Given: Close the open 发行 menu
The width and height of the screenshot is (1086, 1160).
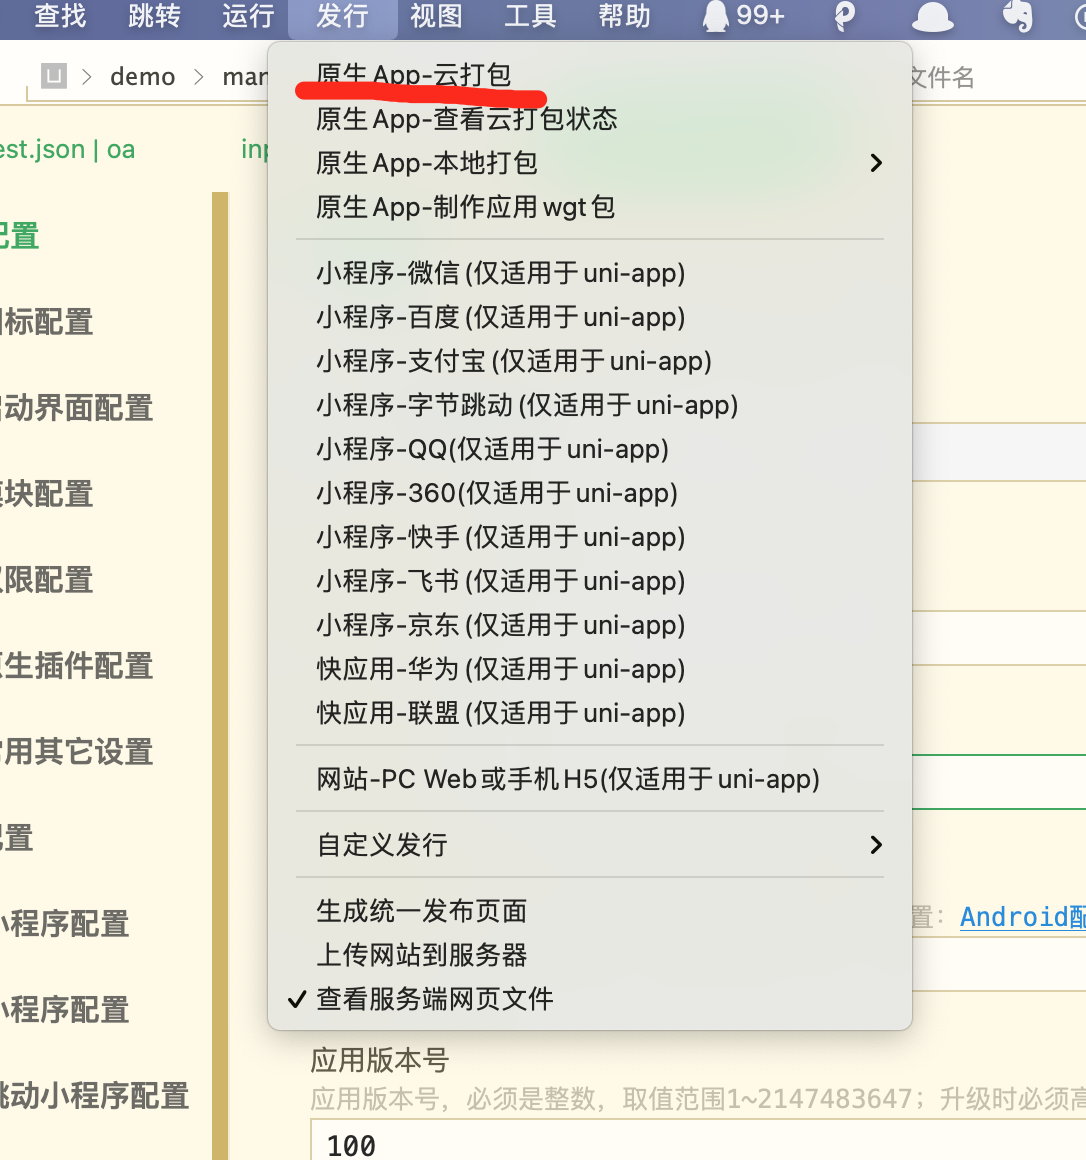Looking at the screenshot, I should tap(343, 16).
